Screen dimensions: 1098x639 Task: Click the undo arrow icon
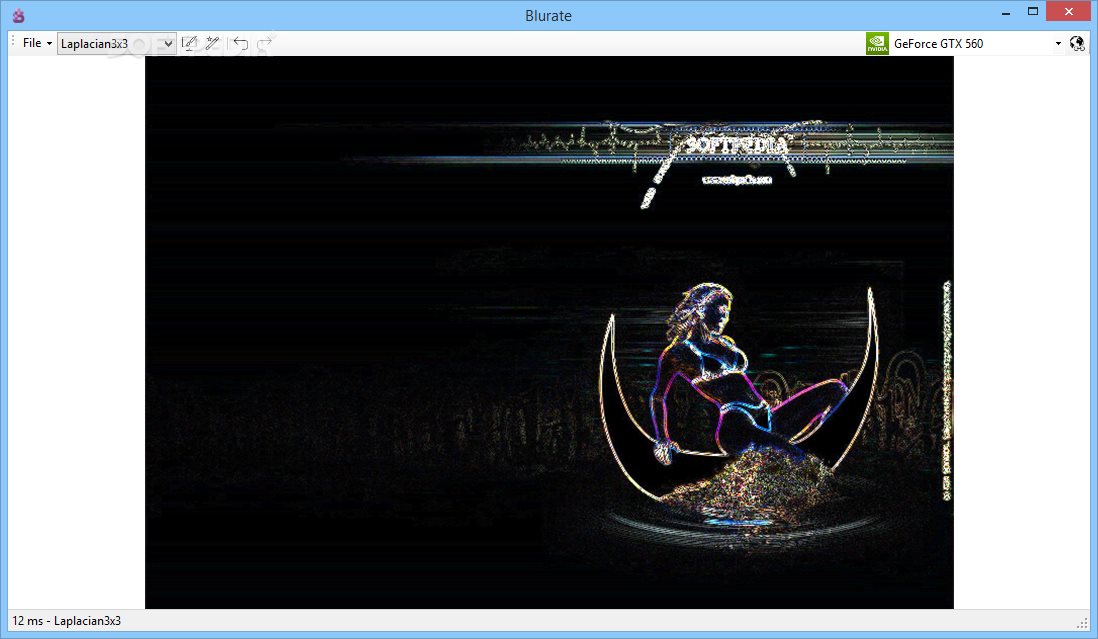click(240, 43)
